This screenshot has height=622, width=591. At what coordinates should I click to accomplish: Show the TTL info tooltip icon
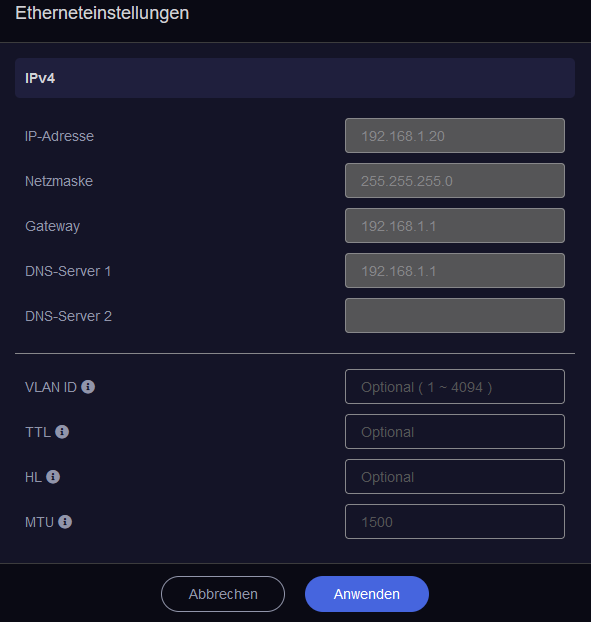tap(62, 432)
